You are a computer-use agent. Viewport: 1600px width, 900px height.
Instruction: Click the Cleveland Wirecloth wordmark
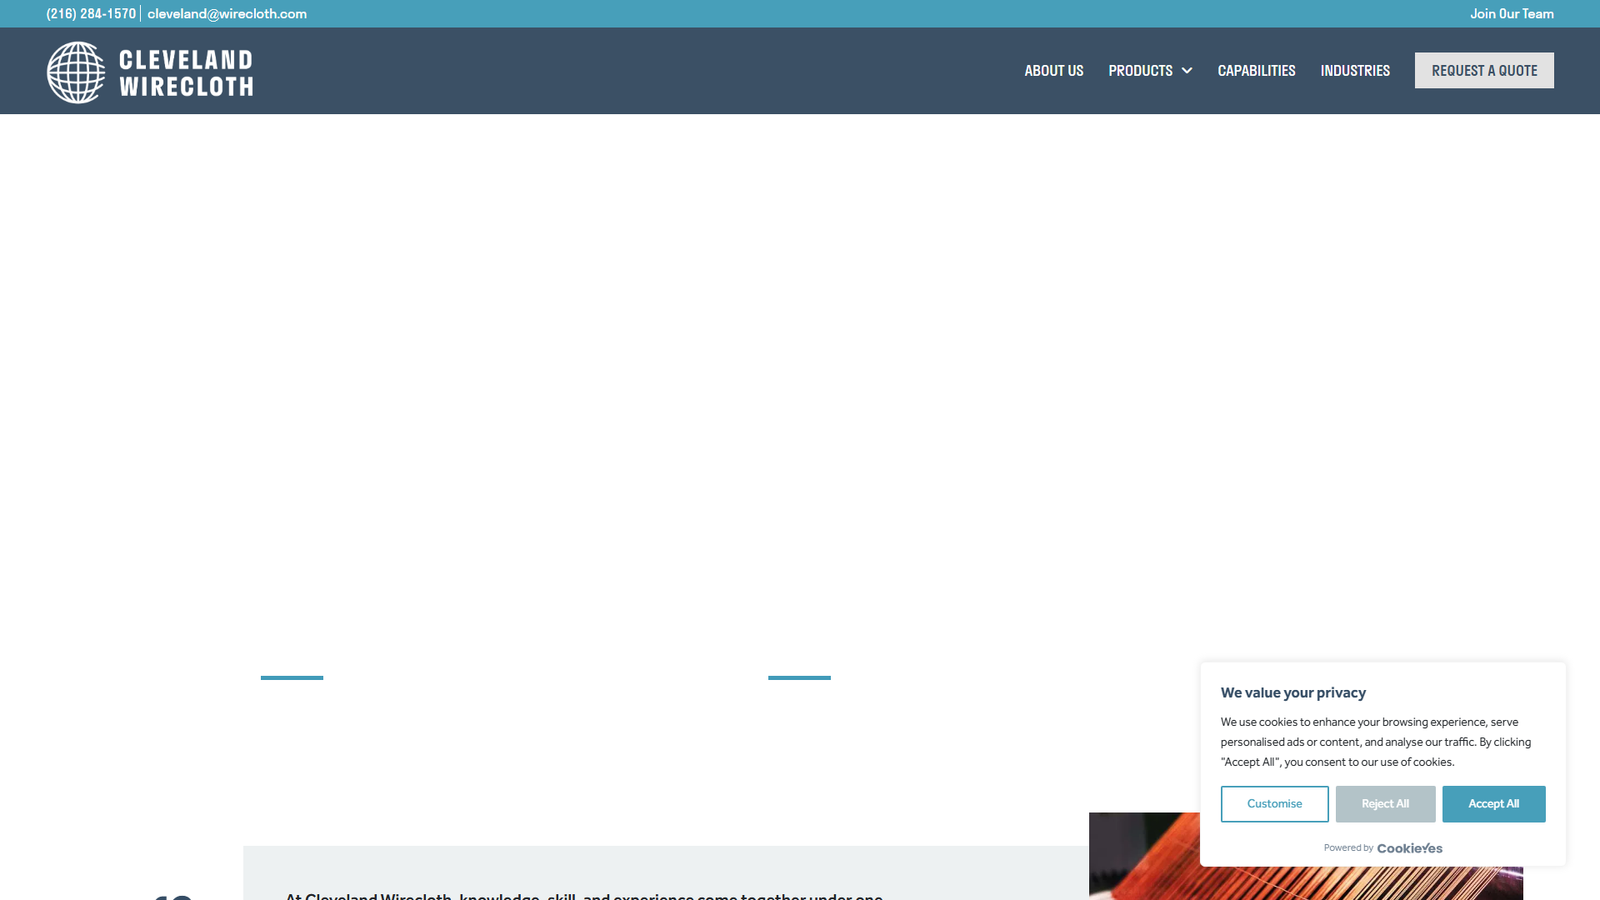(x=186, y=73)
